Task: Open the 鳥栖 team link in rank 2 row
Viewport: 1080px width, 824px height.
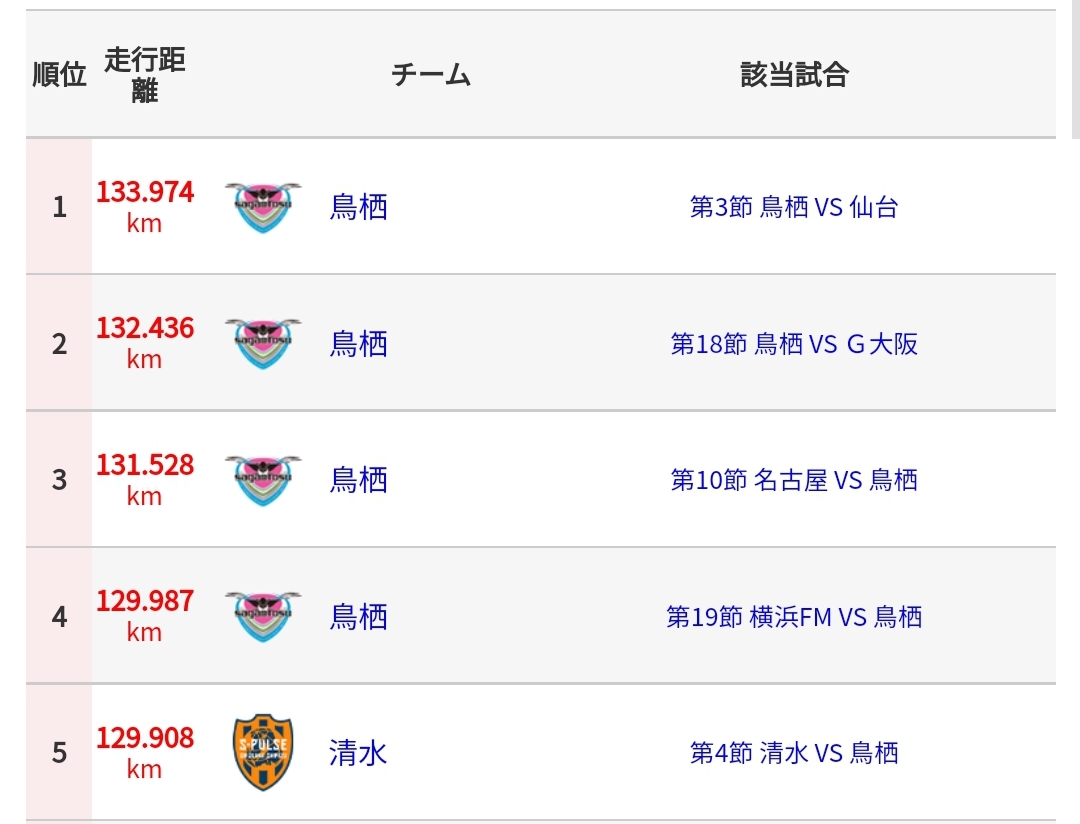Action: tap(358, 344)
